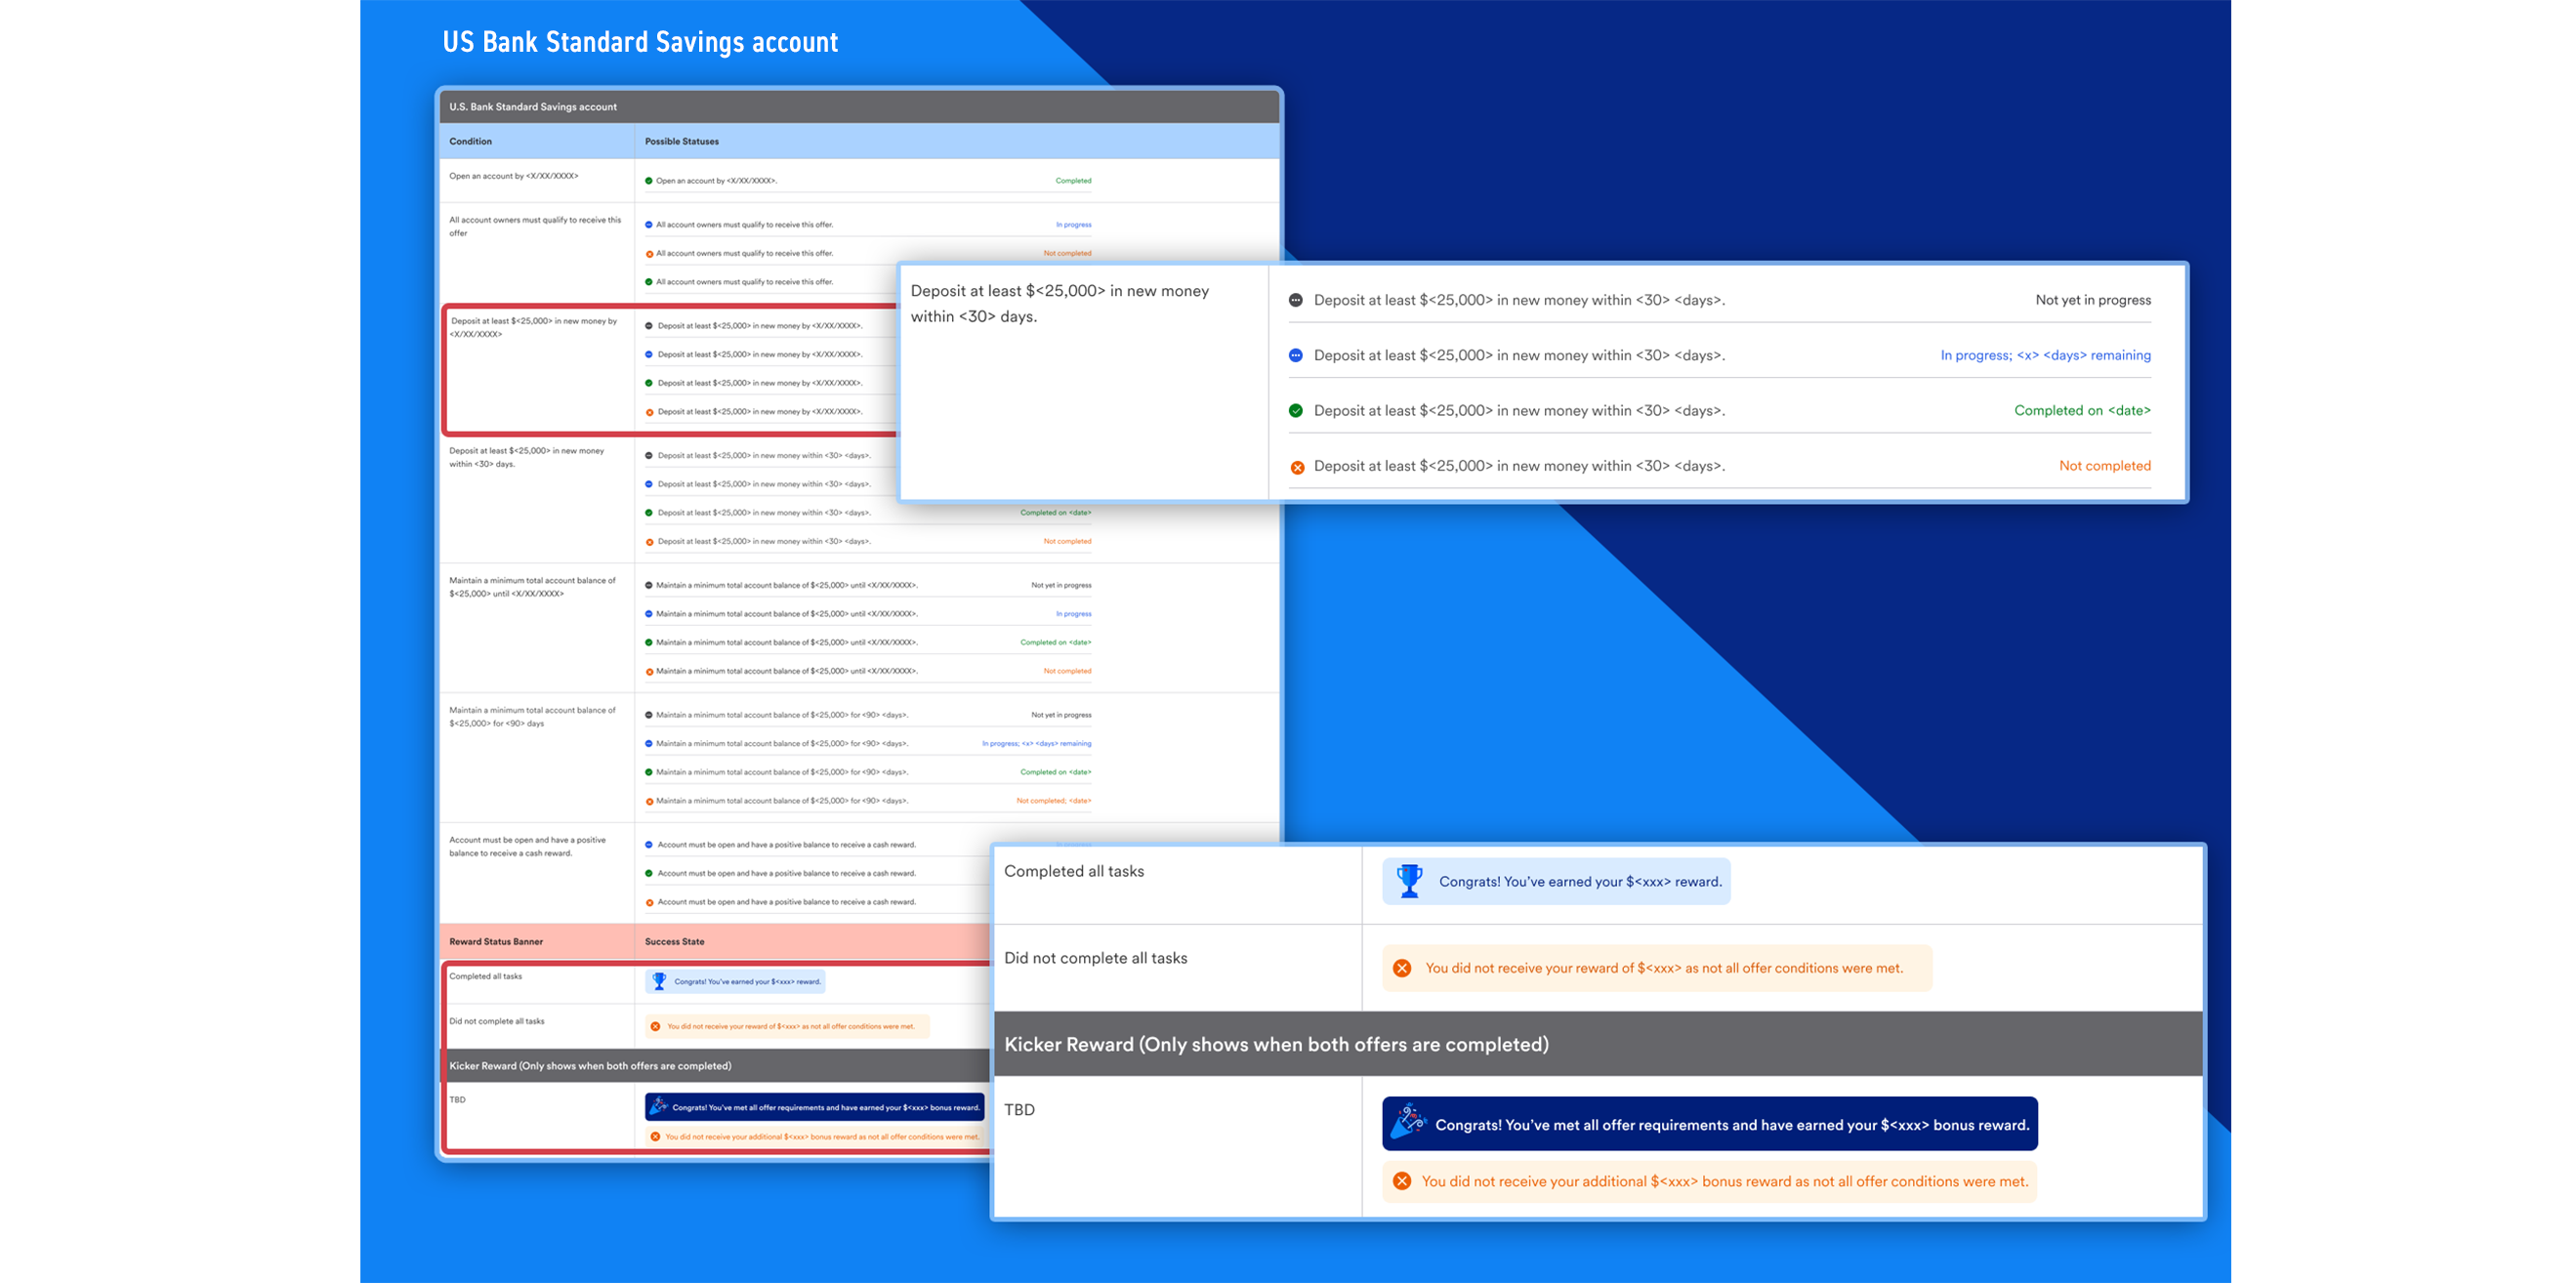Screen dimensions: 2576x1284
Task: Click the gray table title bar 'U.S. Bank Standard Savings account'
Action: 859,107
